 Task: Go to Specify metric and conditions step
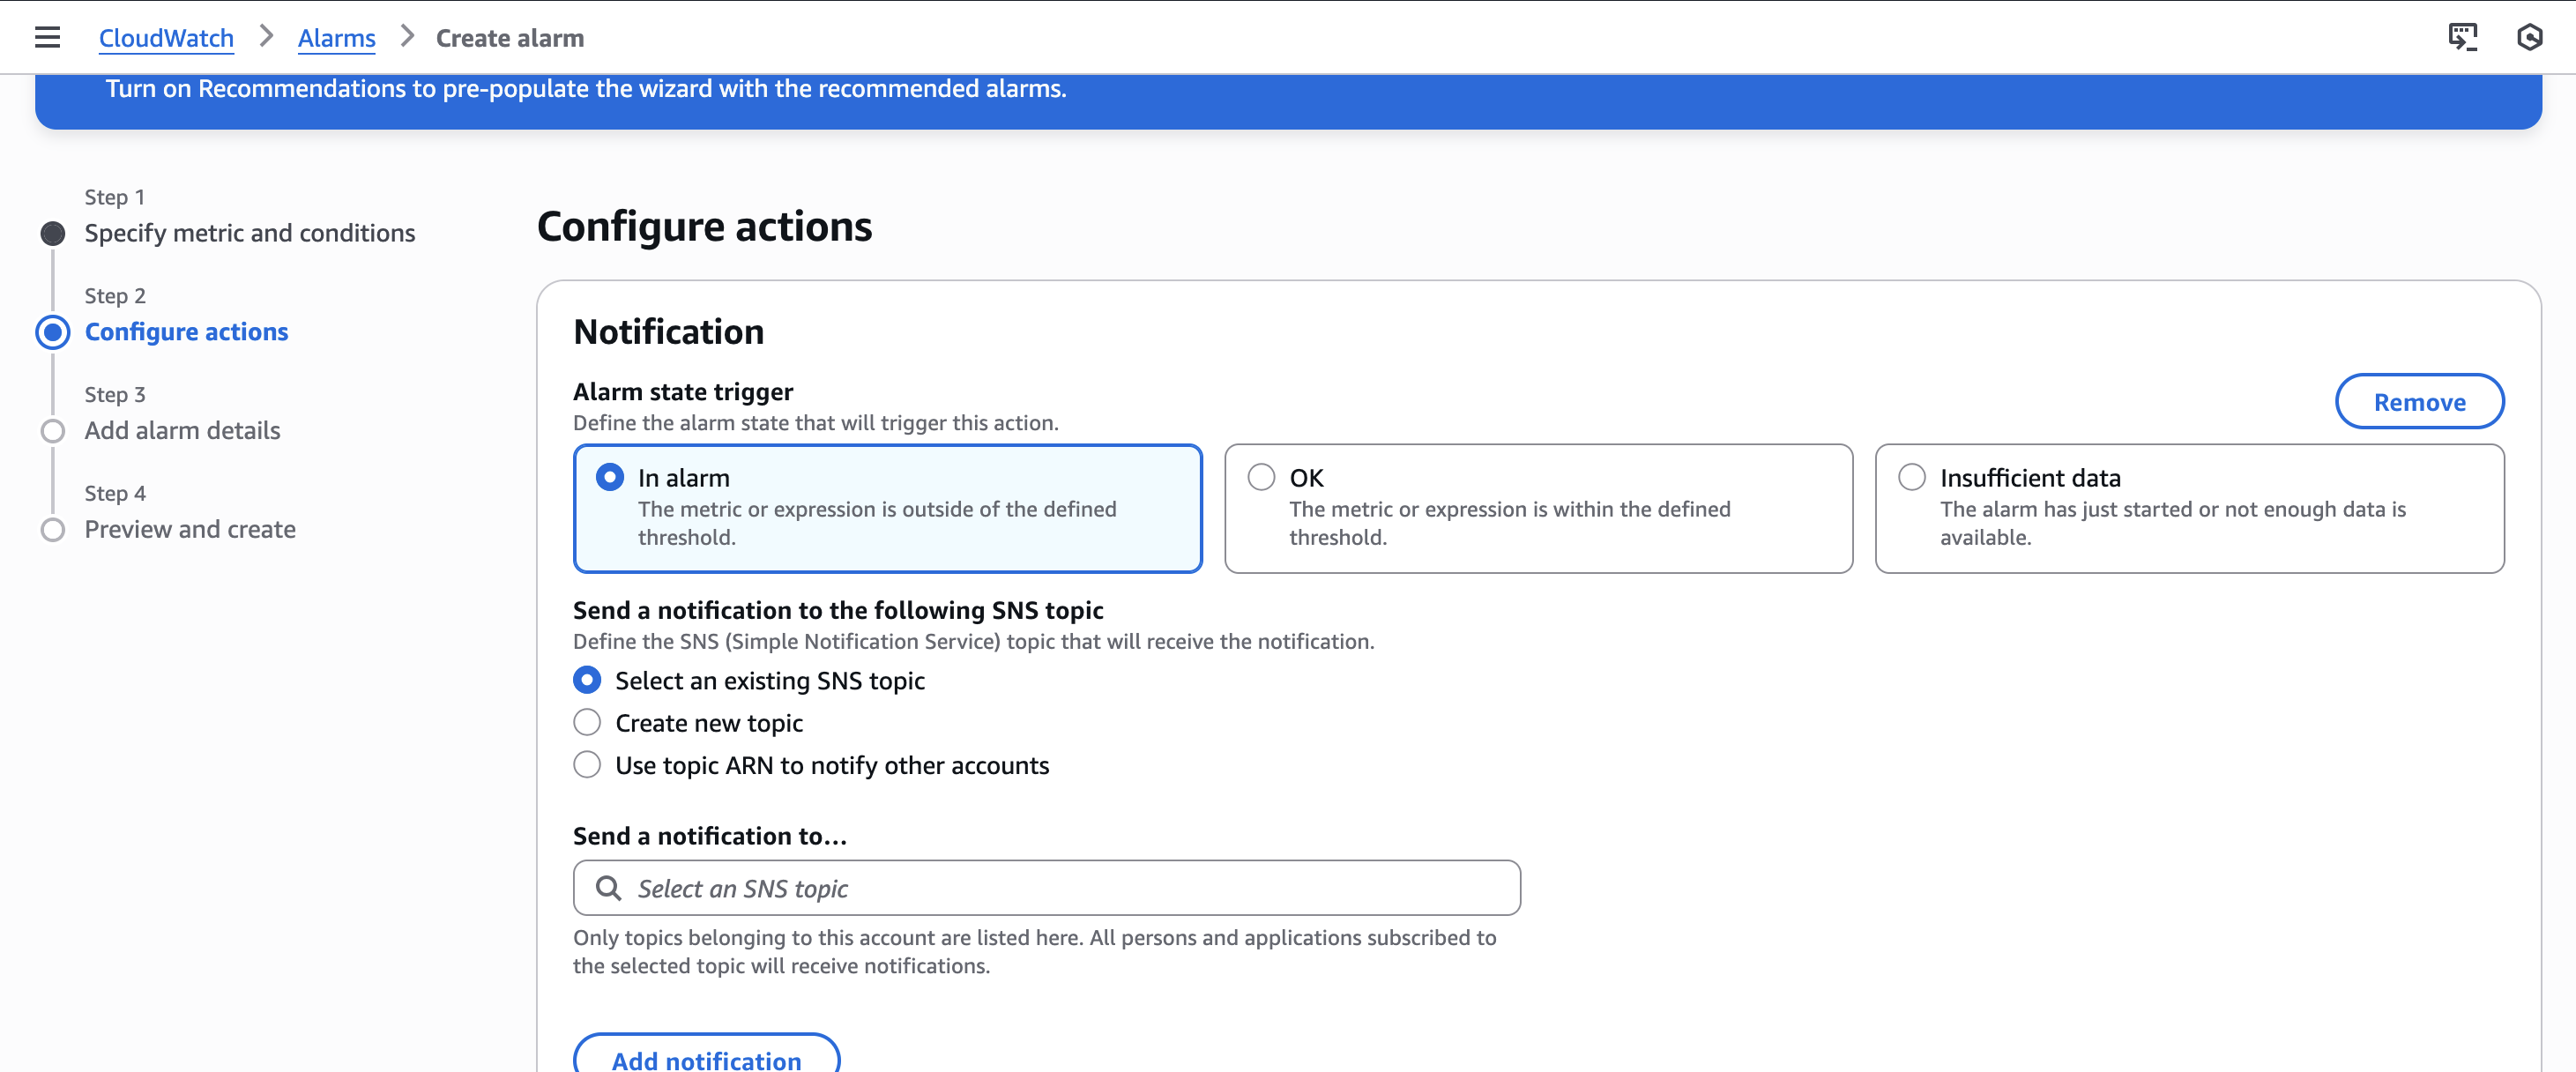pos(249,233)
